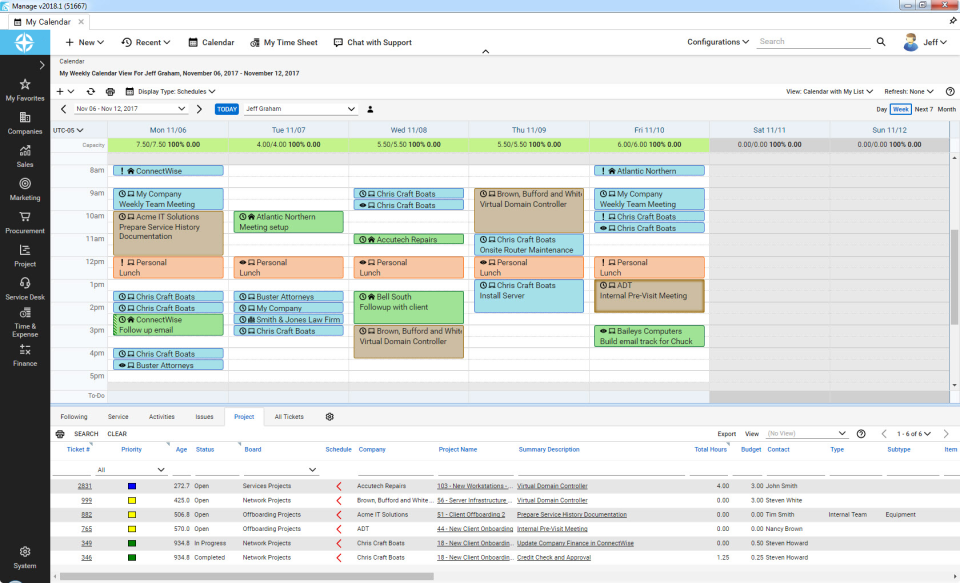Open the System gear at sidebar bottom
This screenshot has height=583, width=960.
(x=24, y=551)
